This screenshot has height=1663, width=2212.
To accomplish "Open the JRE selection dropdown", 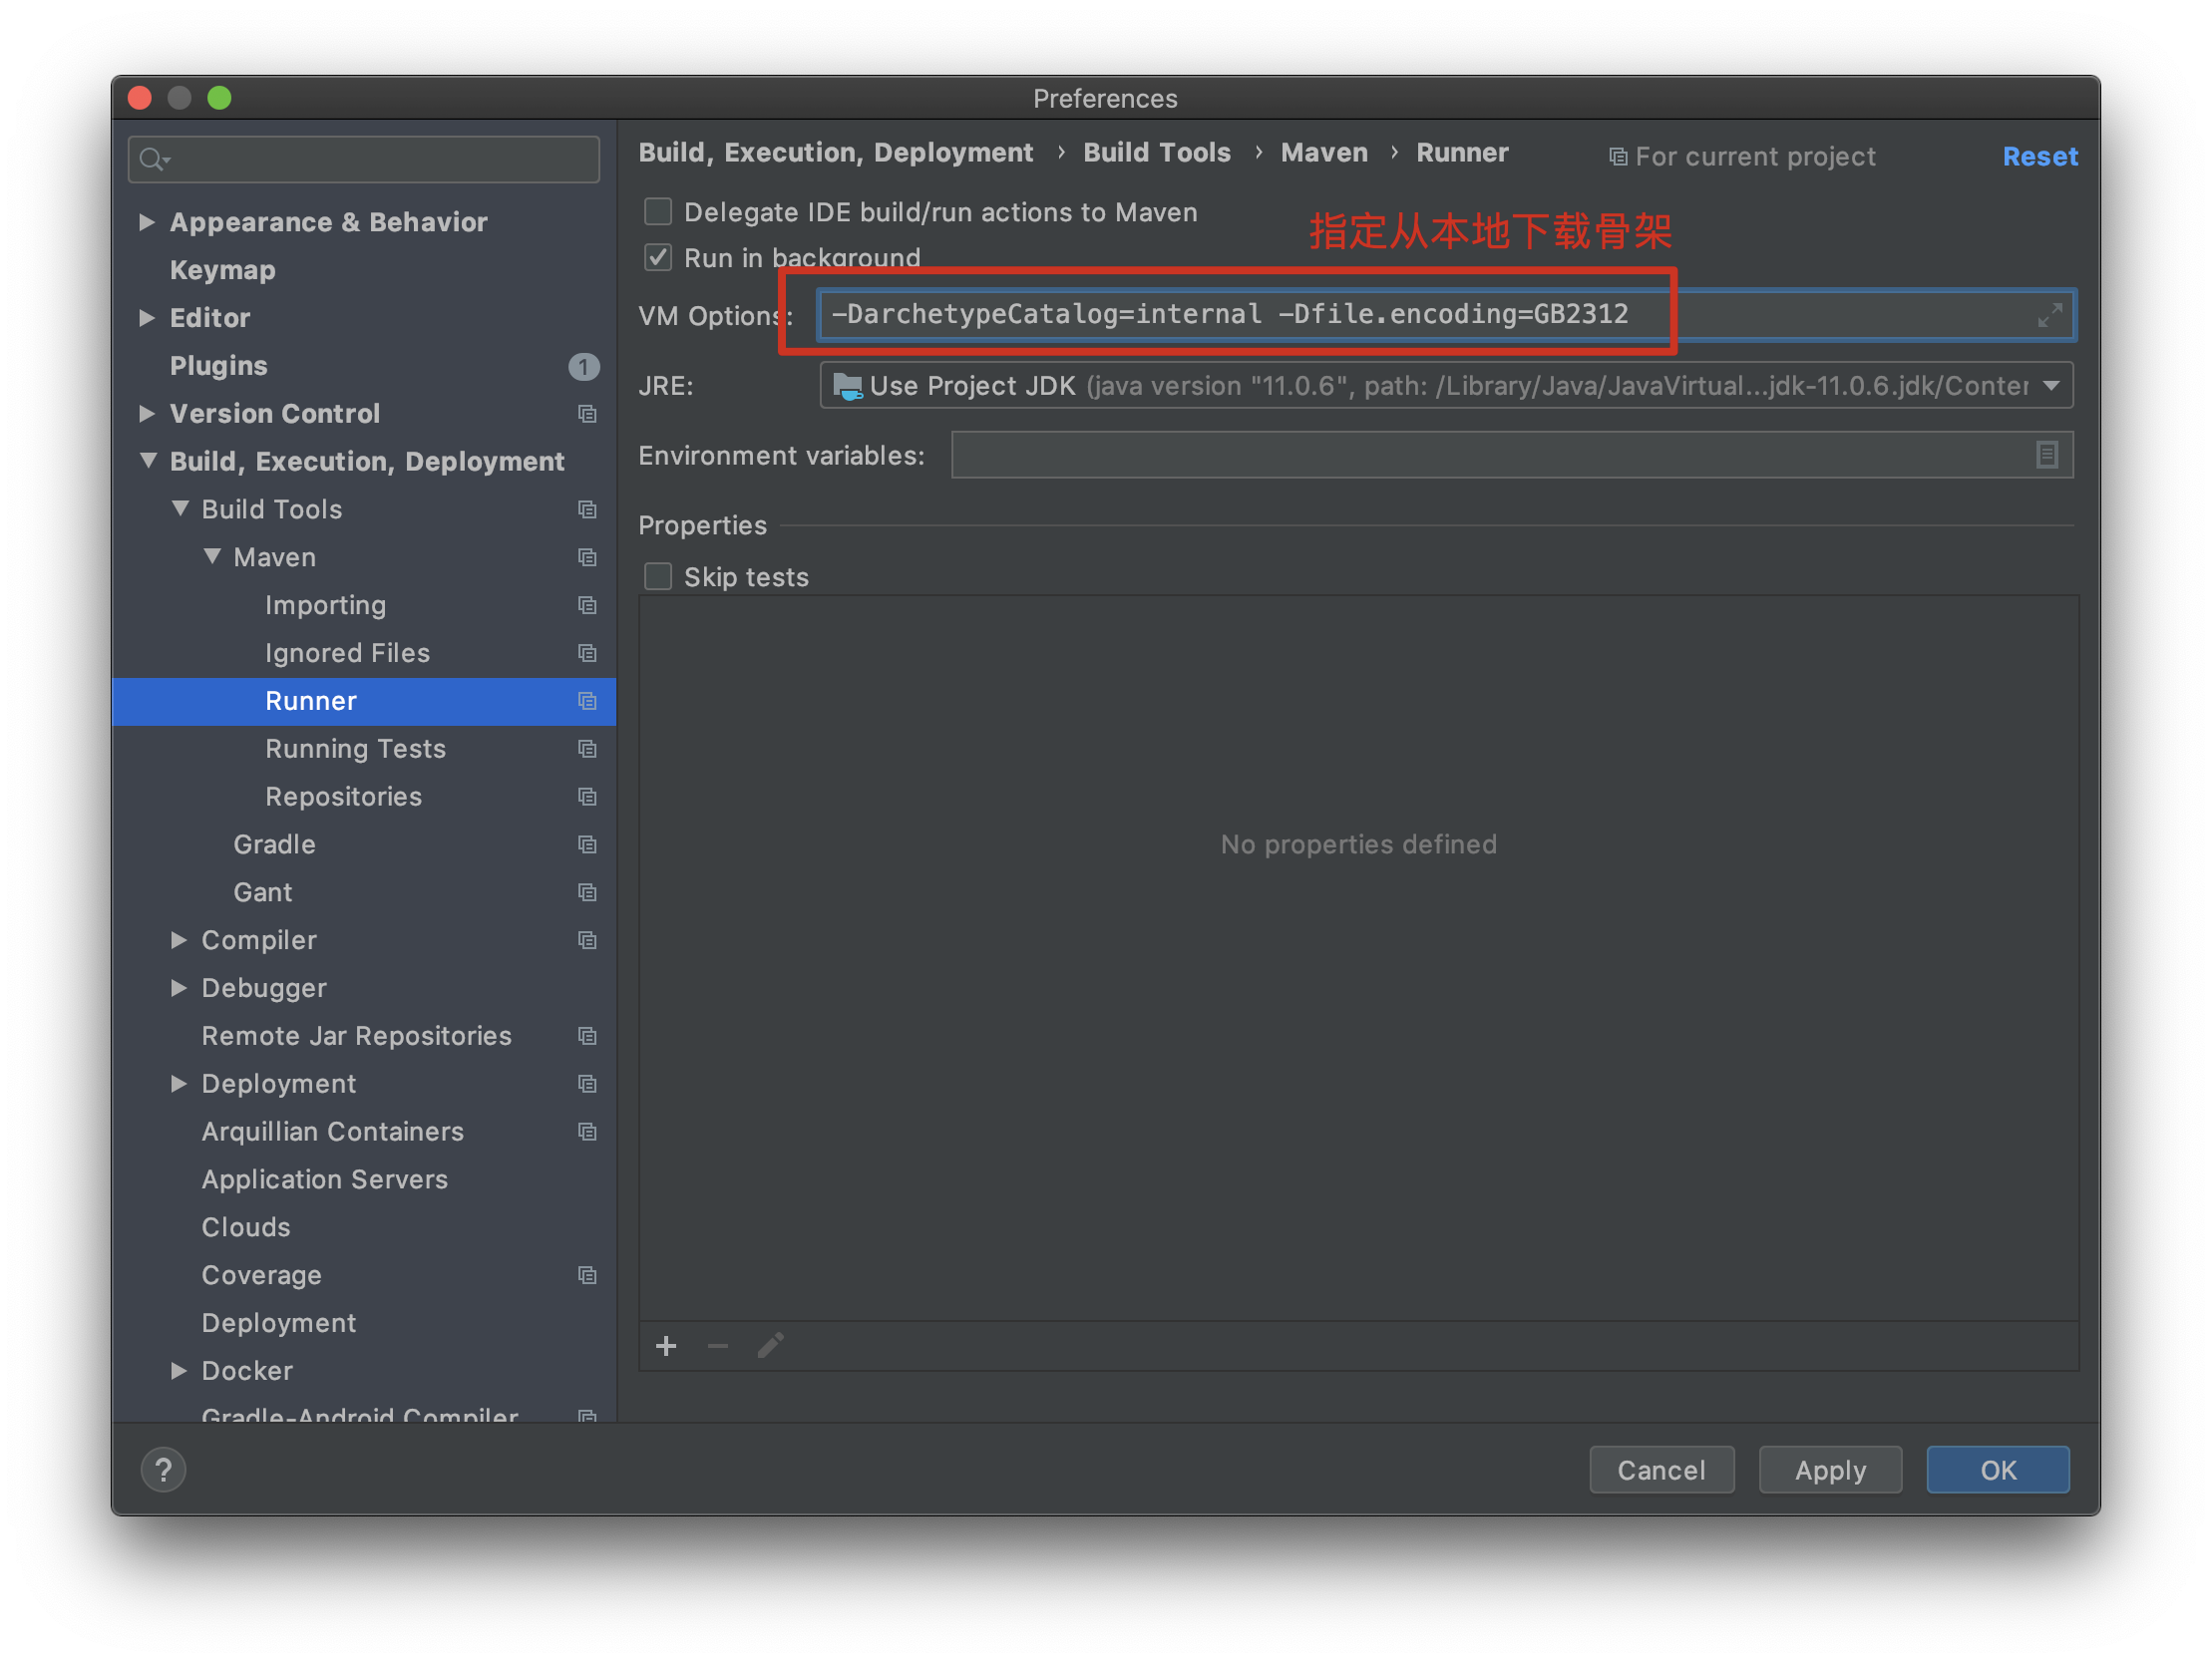I will click(x=2052, y=385).
